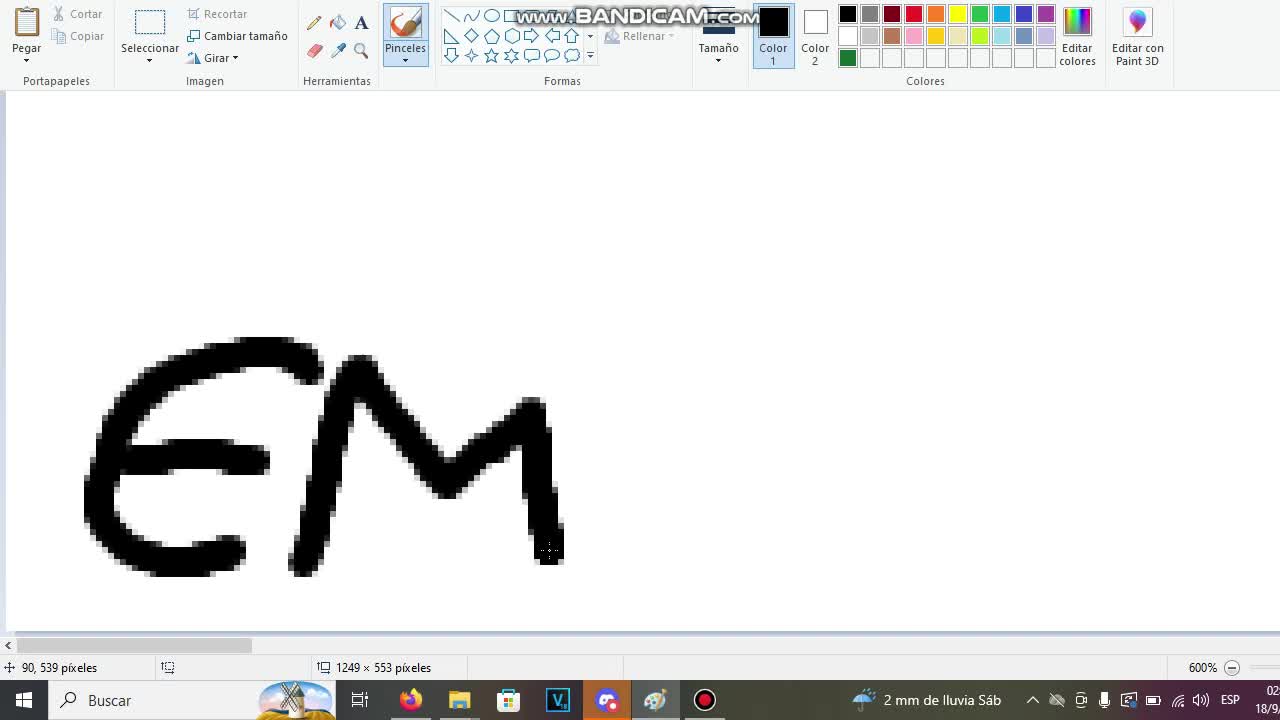Select the Text tool
This screenshot has height=720, width=1280.
pos(361,22)
